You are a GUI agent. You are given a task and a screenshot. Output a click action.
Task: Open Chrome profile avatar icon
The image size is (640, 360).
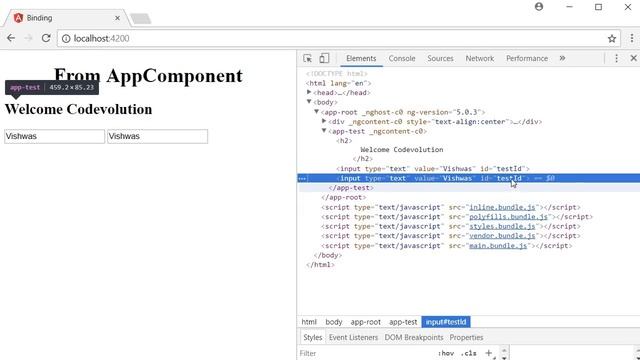tap(539, 7)
